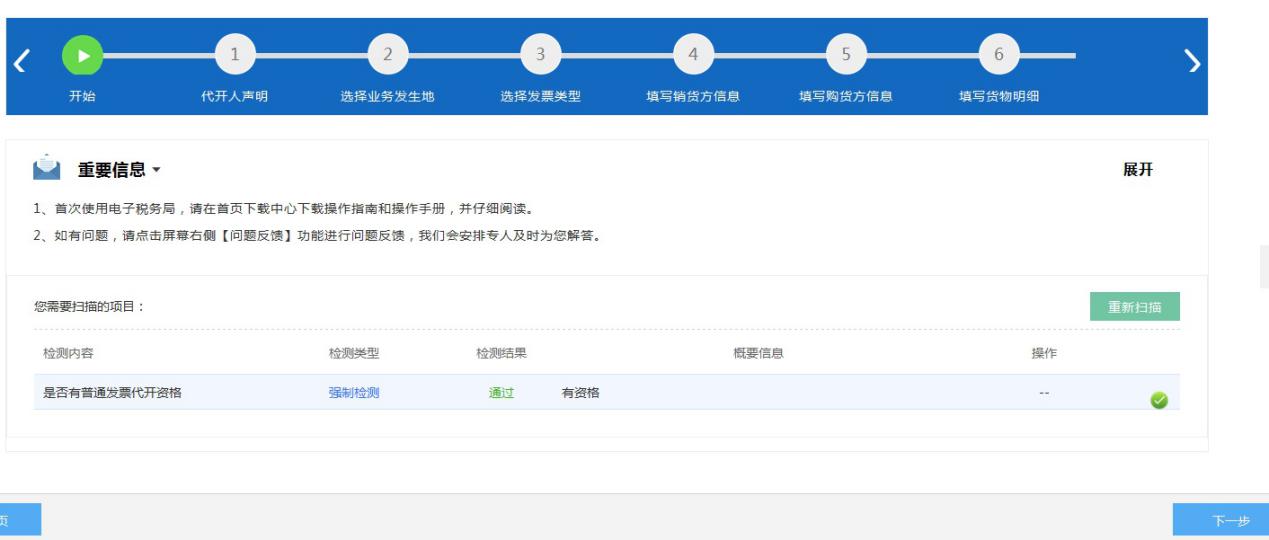
Task: Click the 概要信息 column header
Action: (758, 354)
